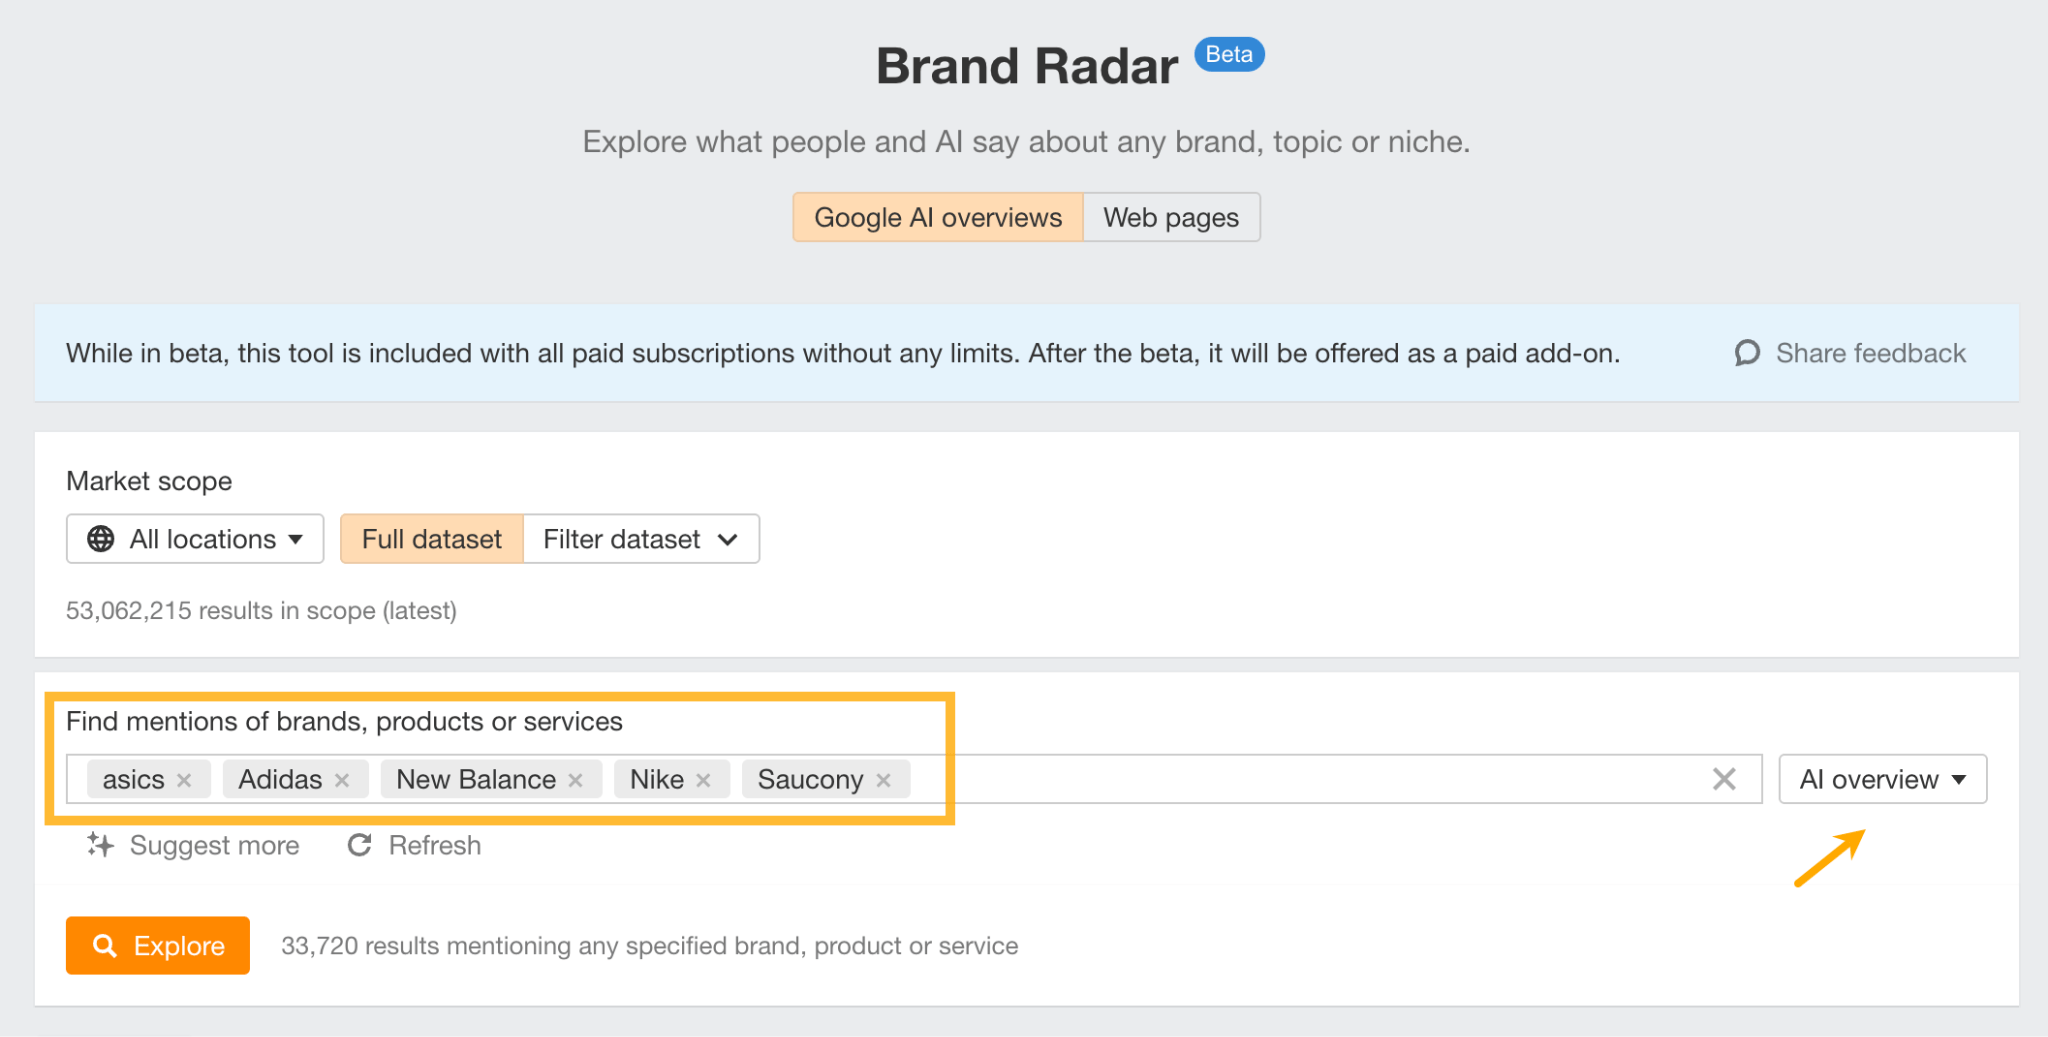
Task: Clear all brands with the X icon
Action: (1724, 779)
